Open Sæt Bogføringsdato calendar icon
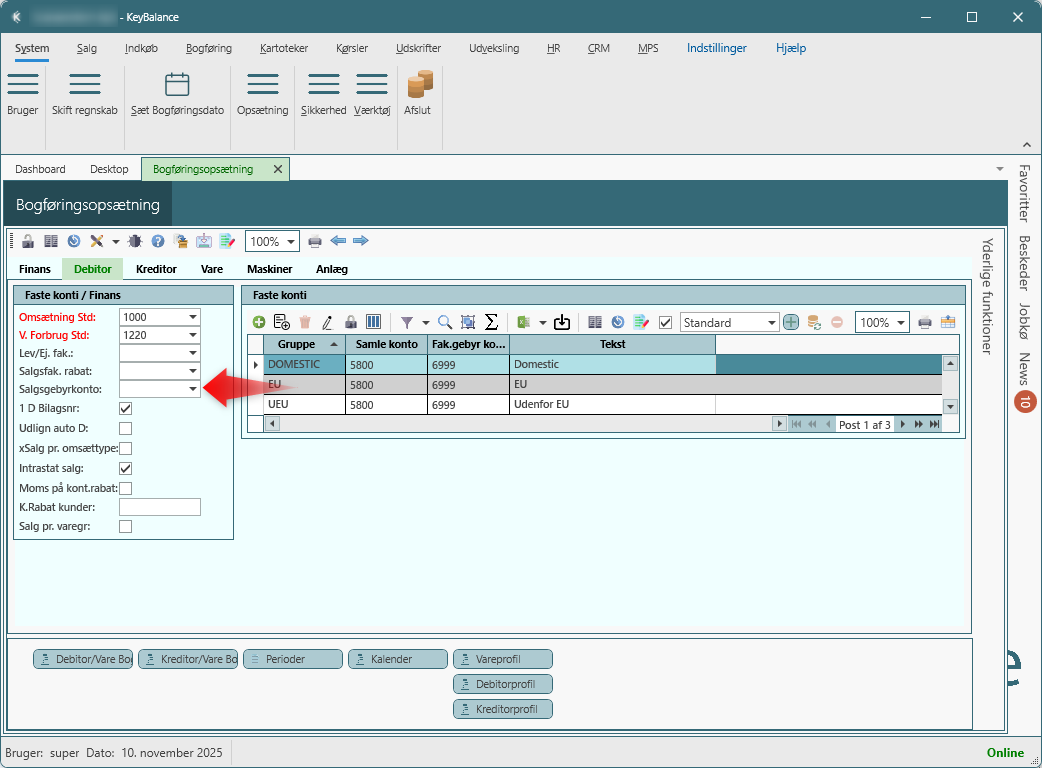Screen dimensions: 1042x768 pyautogui.click(x=177, y=85)
